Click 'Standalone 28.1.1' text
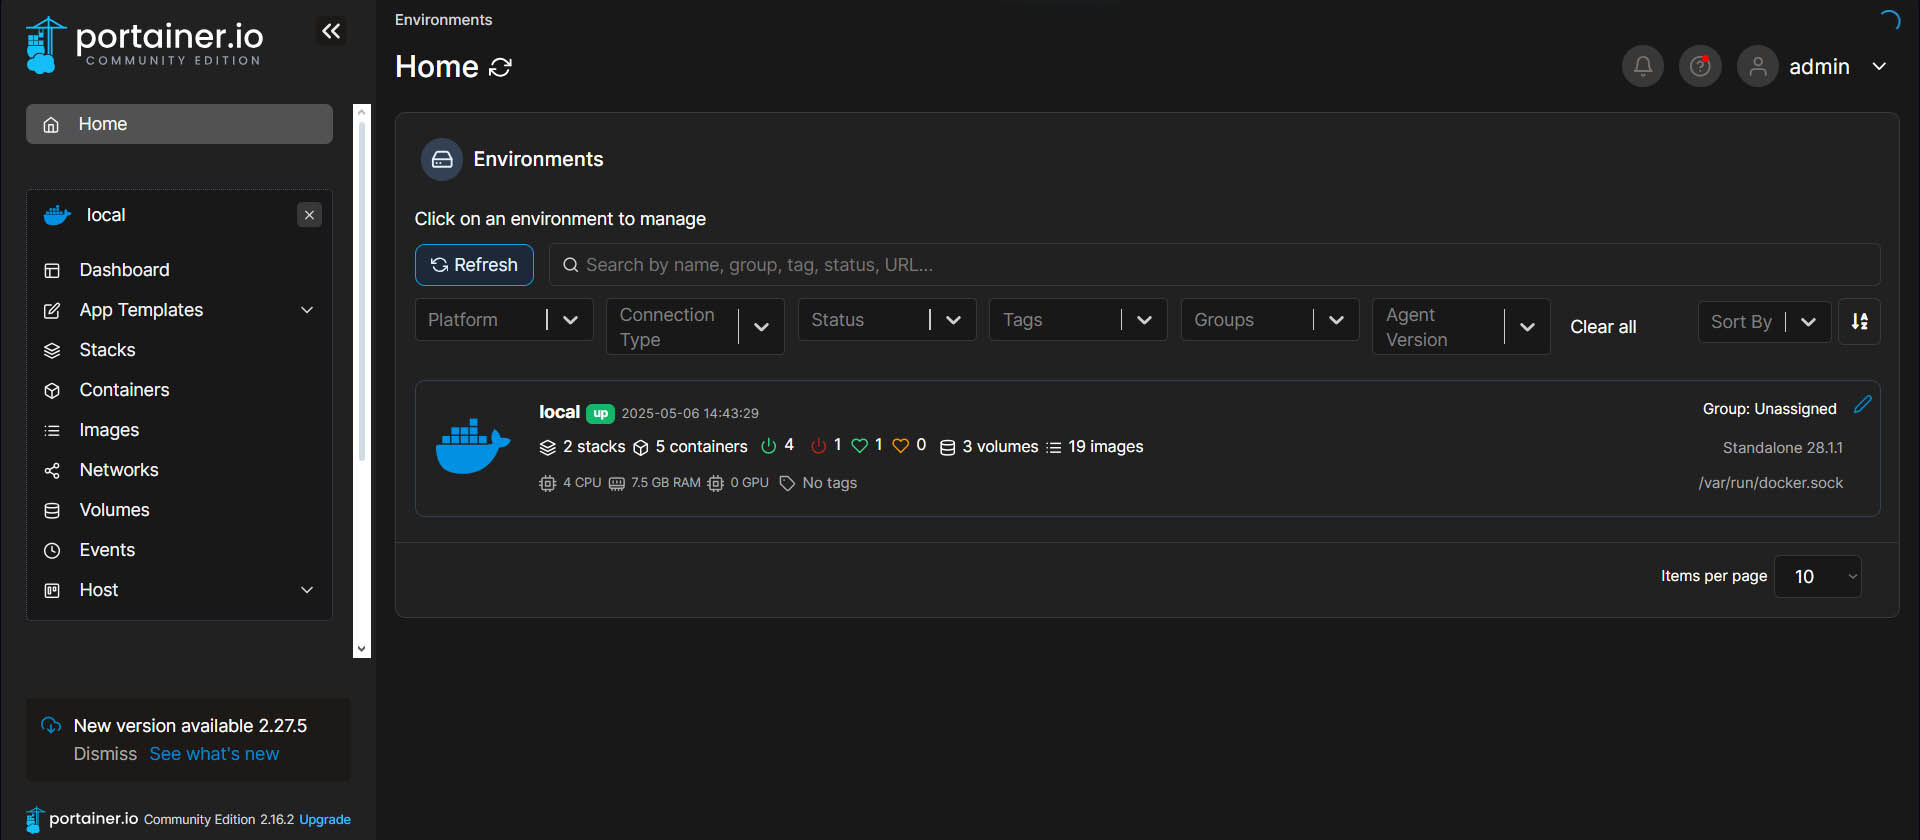Viewport: 1920px width, 840px height. [x=1783, y=448]
